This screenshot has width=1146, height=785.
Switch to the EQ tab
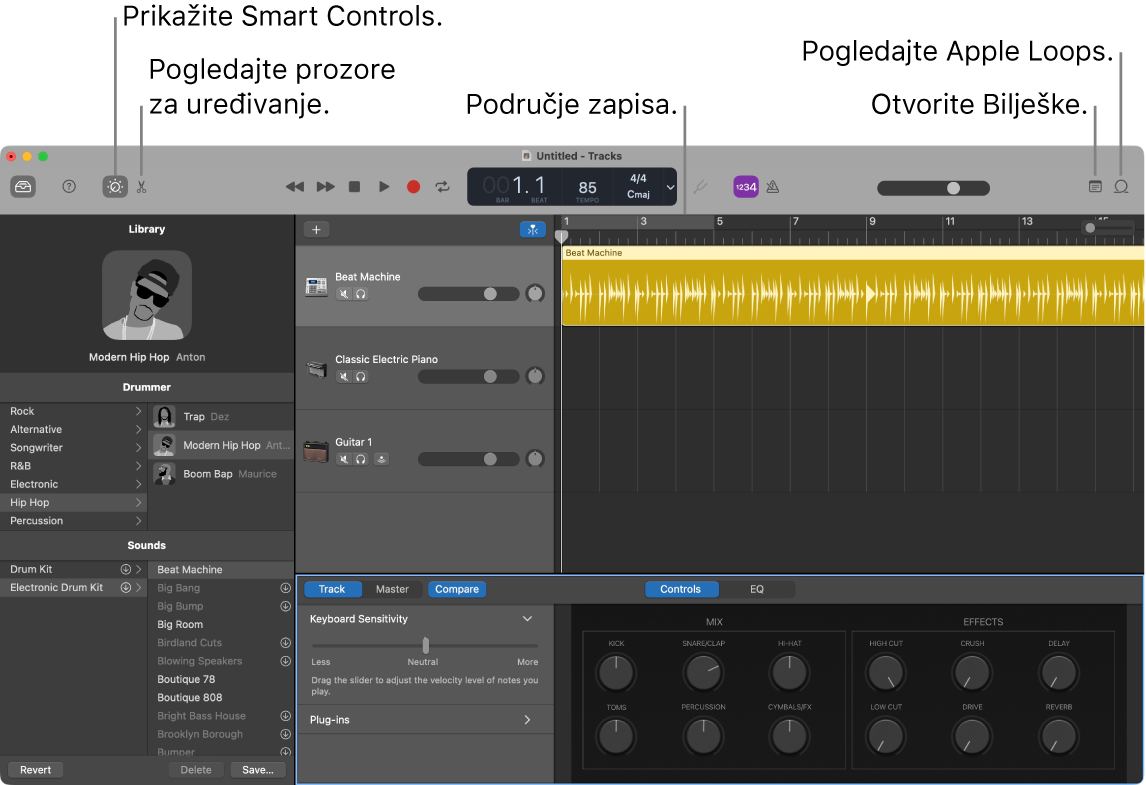coord(756,589)
